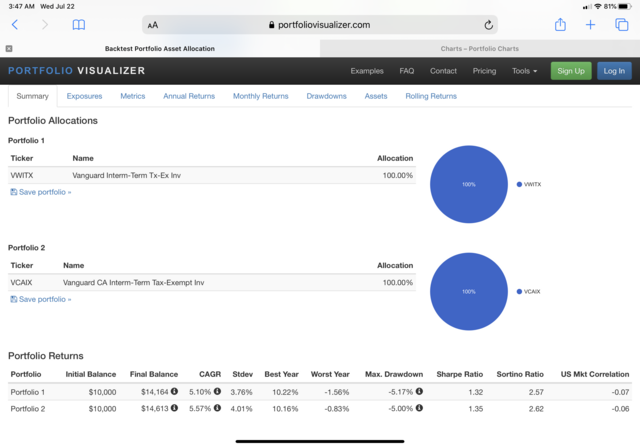The width and height of the screenshot is (640, 447).
Task: Click info icon next to $14,613 final balance
Action: tap(174, 408)
